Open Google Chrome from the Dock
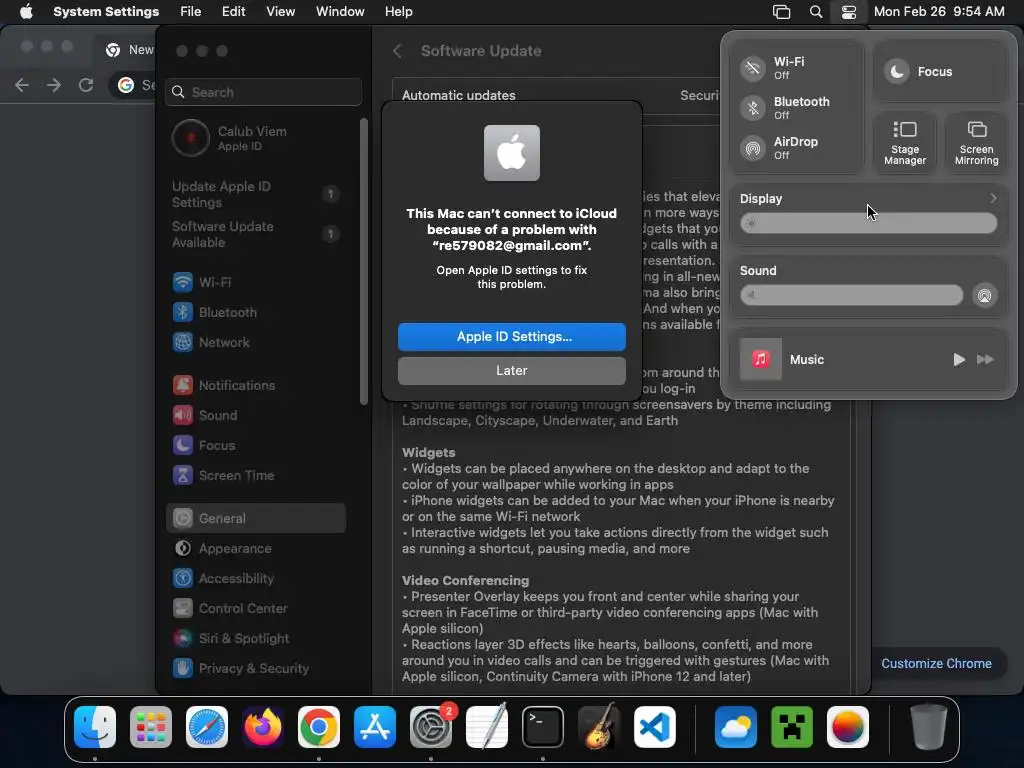This screenshot has width=1024, height=768. (x=319, y=727)
